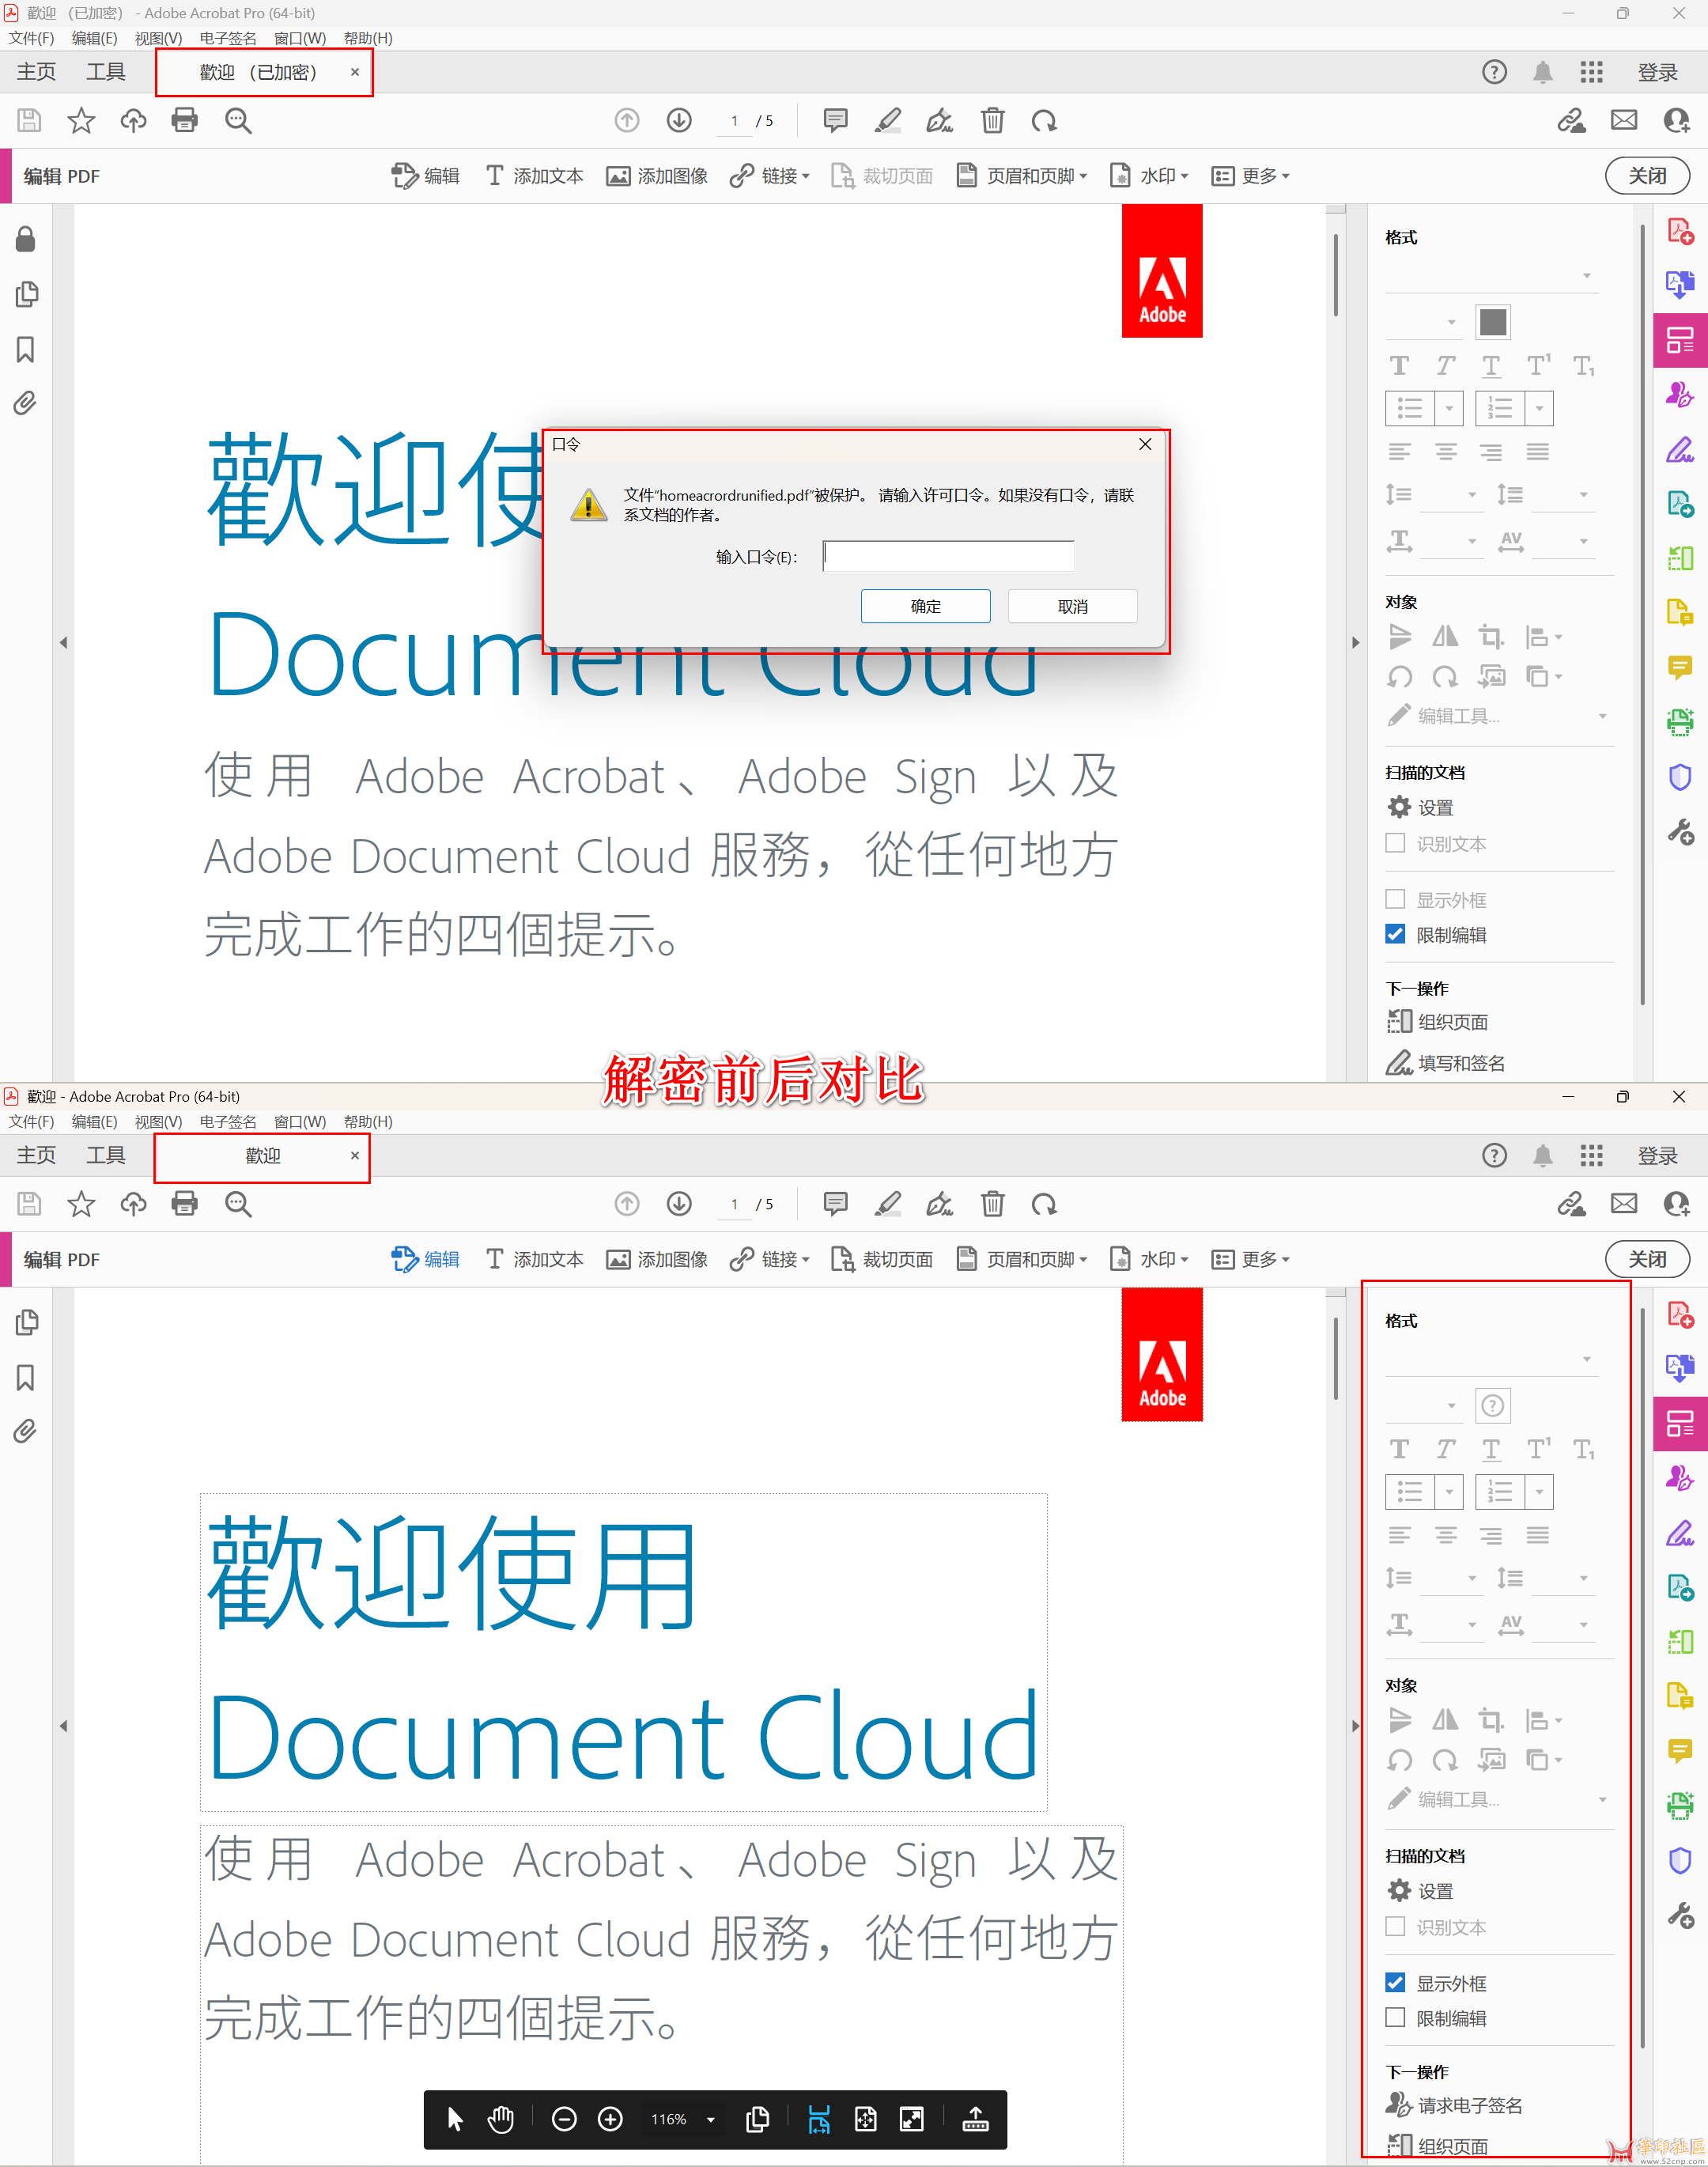Open 文件(F) menu in top window
Screen dimensions: 1708x2167
point(31,38)
